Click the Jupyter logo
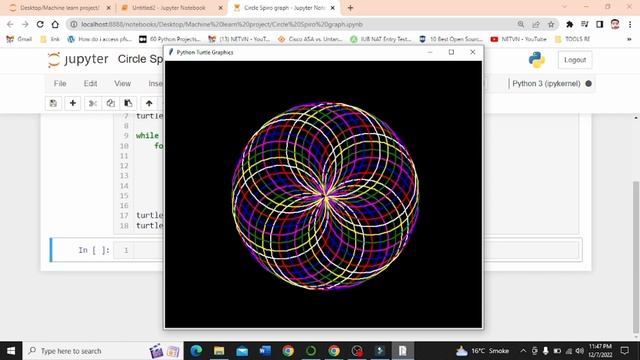The height and width of the screenshot is (360, 640). pos(78,60)
